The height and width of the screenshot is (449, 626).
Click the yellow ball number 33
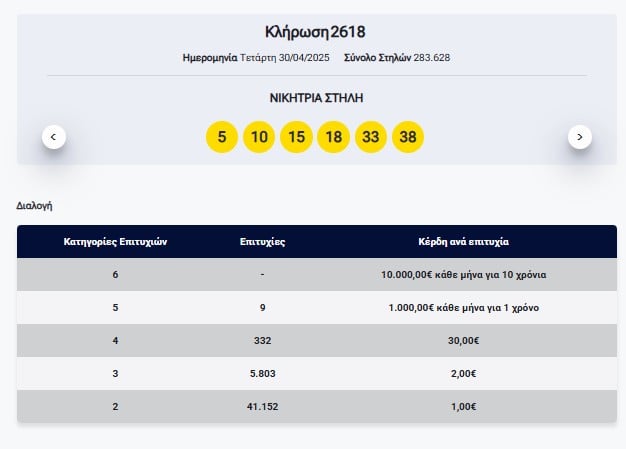click(x=370, y=137)
